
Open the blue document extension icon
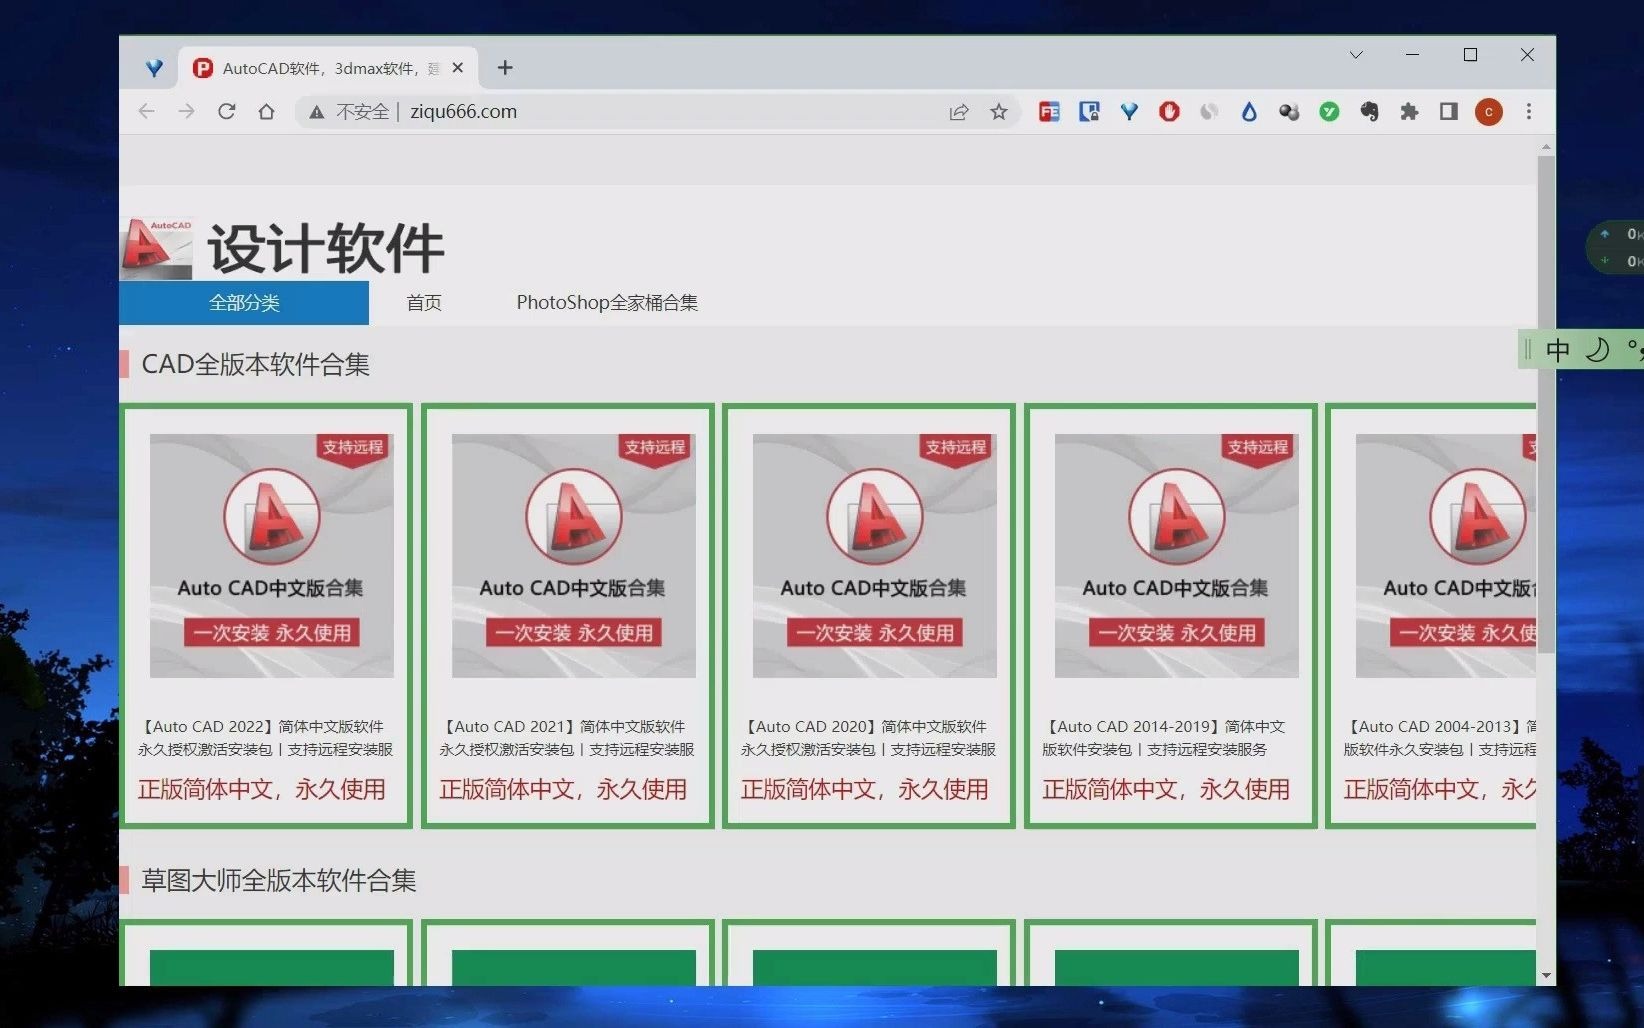[x=1089, y=112]
